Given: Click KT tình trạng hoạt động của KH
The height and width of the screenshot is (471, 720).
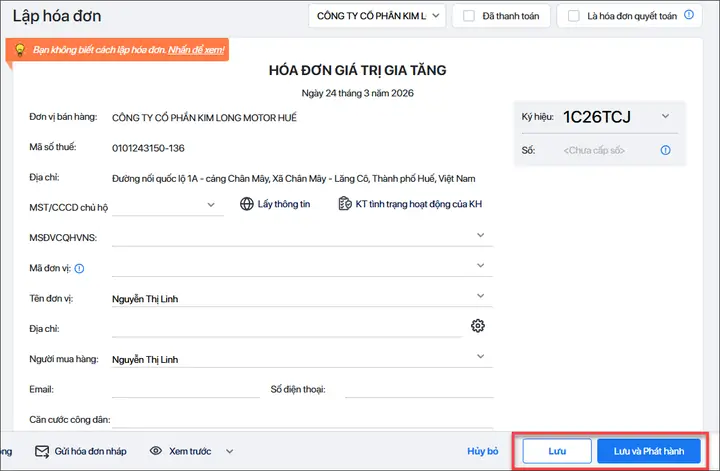Looking at the screenshot, I should click(419, 204).
